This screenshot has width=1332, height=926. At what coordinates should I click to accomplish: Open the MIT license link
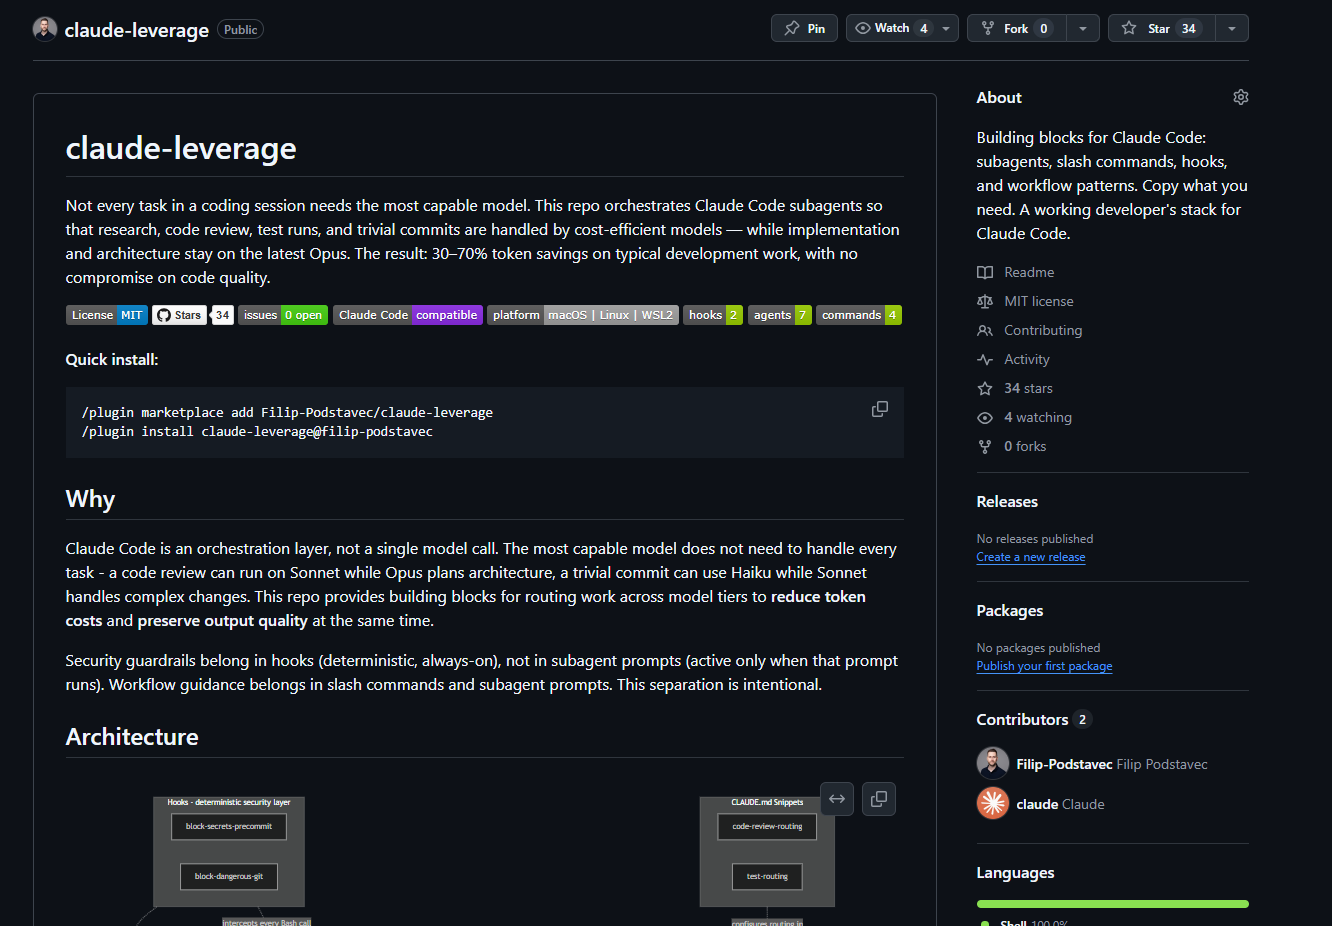pyautogui.click(x=1039, y=301)
